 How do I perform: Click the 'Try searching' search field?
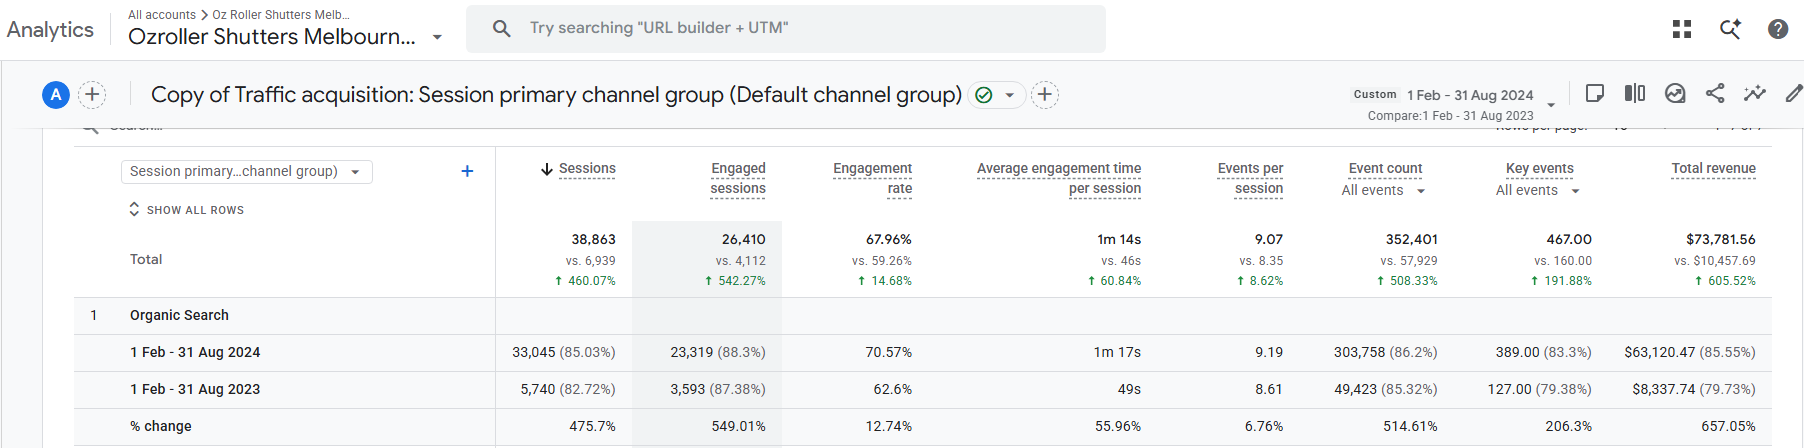pyautogui.click(x=786, y=28)
